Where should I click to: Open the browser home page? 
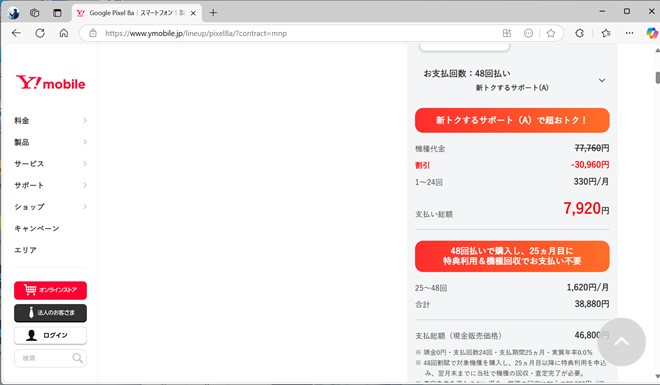(64, 33)
